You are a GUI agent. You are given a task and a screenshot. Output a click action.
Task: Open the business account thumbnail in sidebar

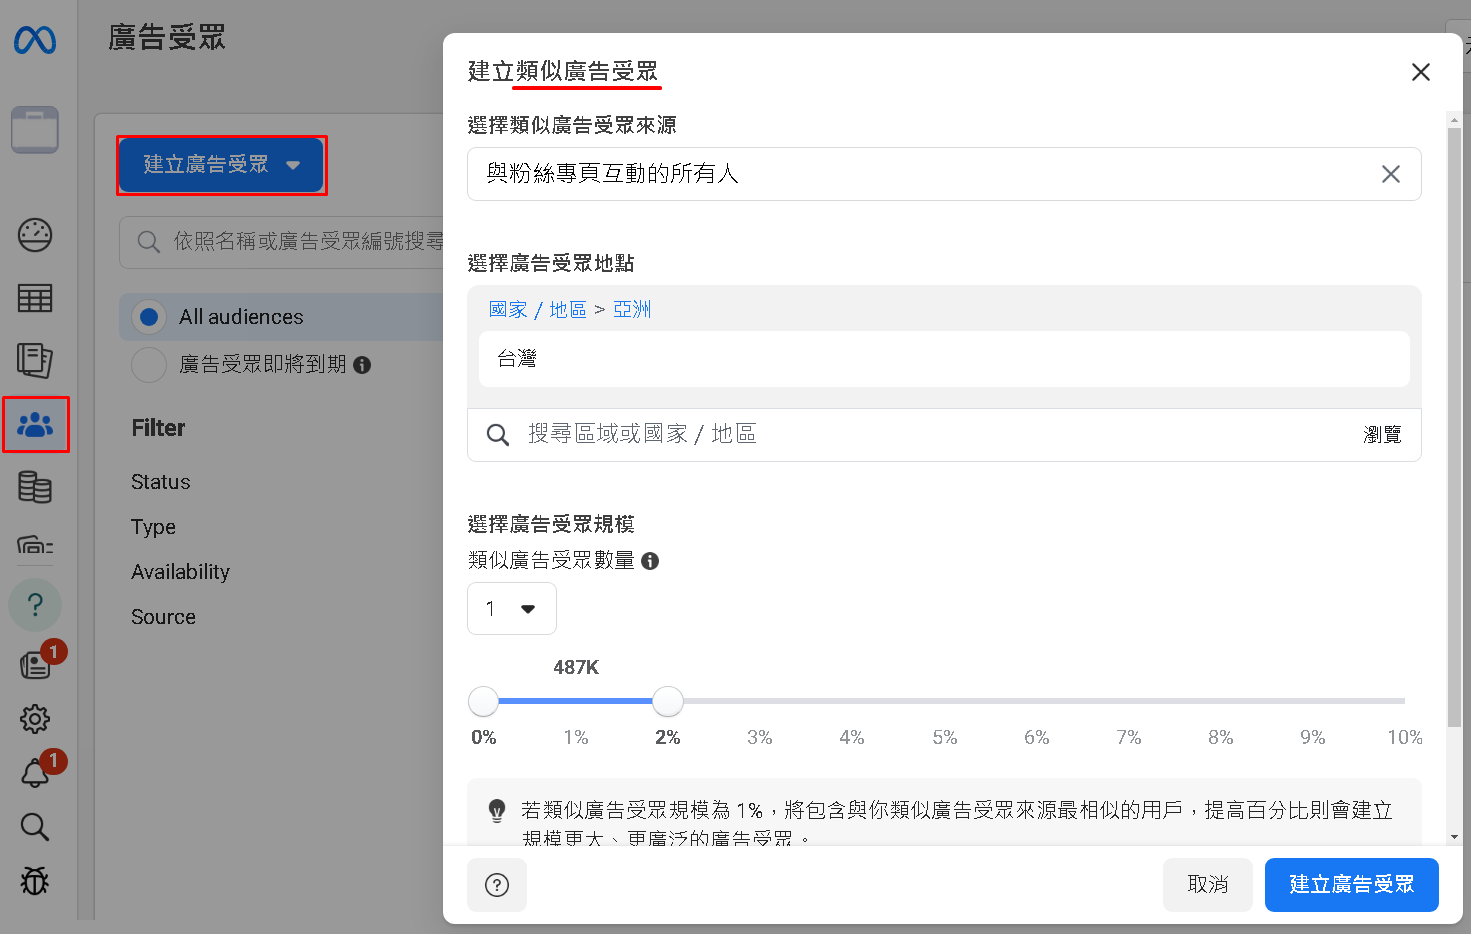click(35, 130)
